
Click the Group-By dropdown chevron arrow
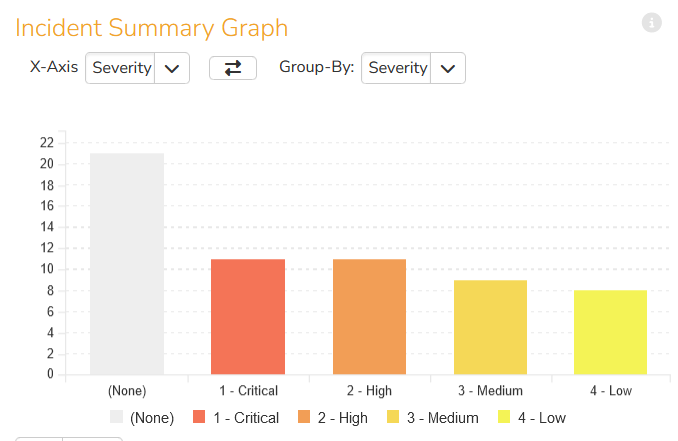pos(448,68)
